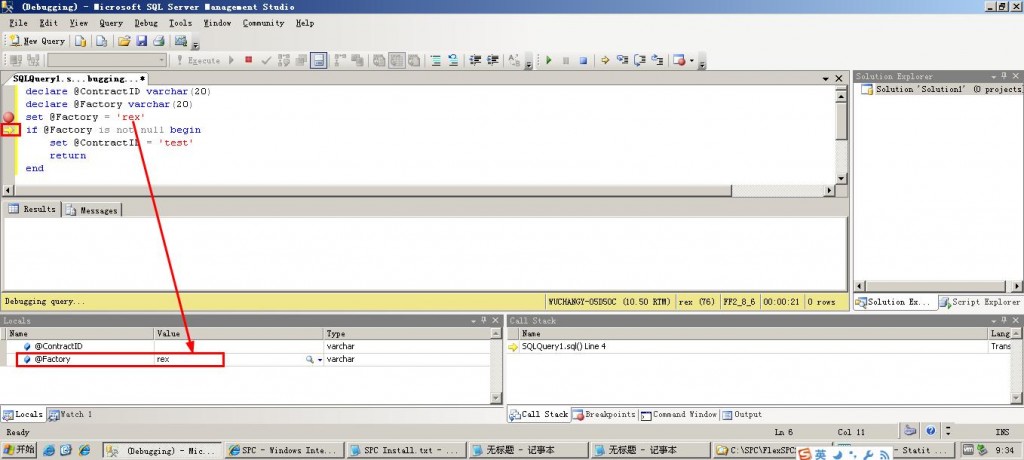Image resolution: width=1024 pixels, height=460 pixels.
Task: Open the Help menu
Action: point(304,23)
